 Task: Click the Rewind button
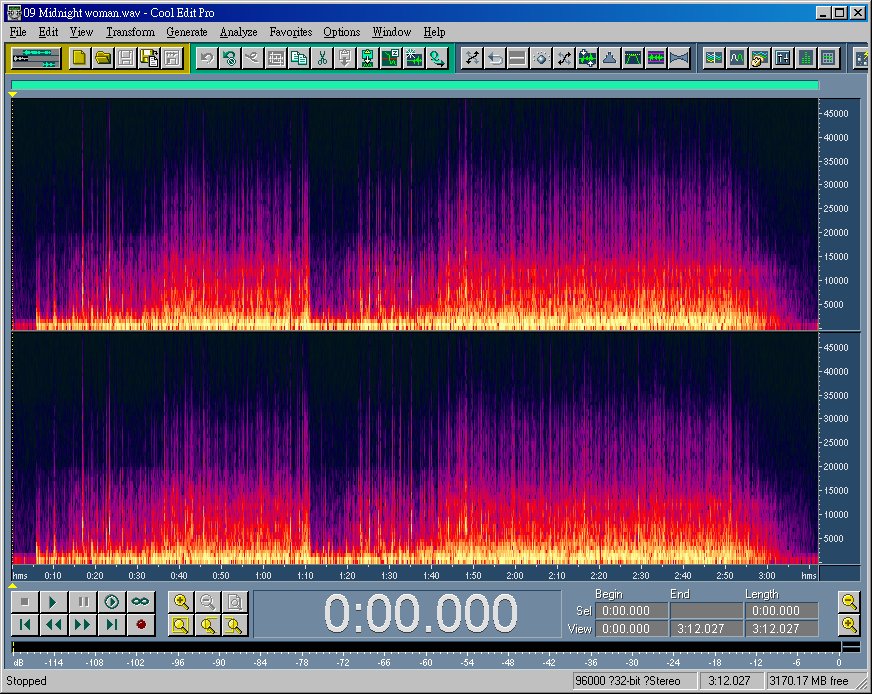(54, 625)
